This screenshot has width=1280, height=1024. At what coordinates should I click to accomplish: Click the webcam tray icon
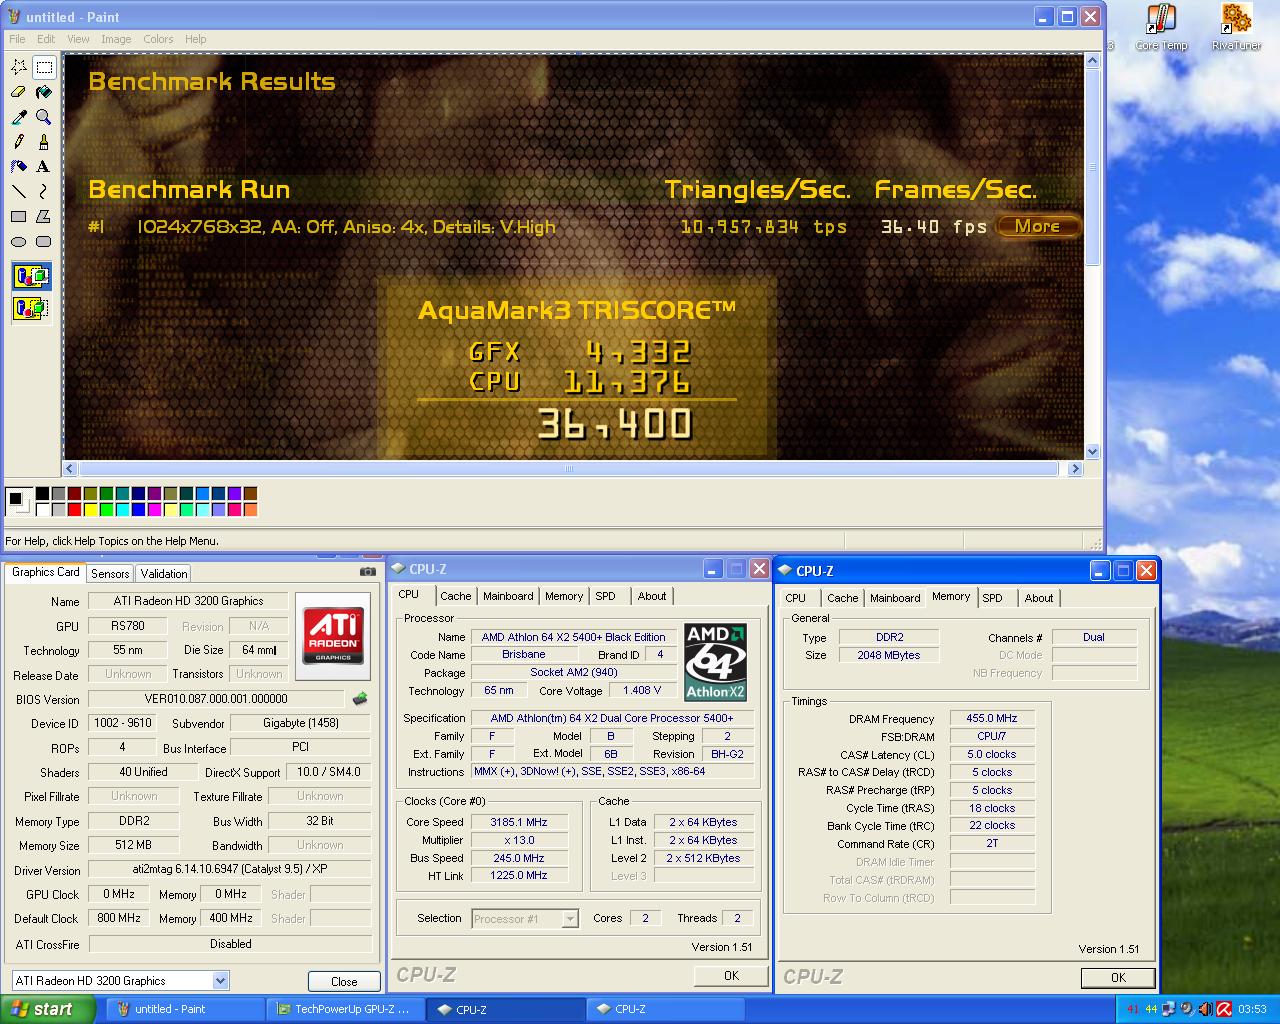1187,1009
